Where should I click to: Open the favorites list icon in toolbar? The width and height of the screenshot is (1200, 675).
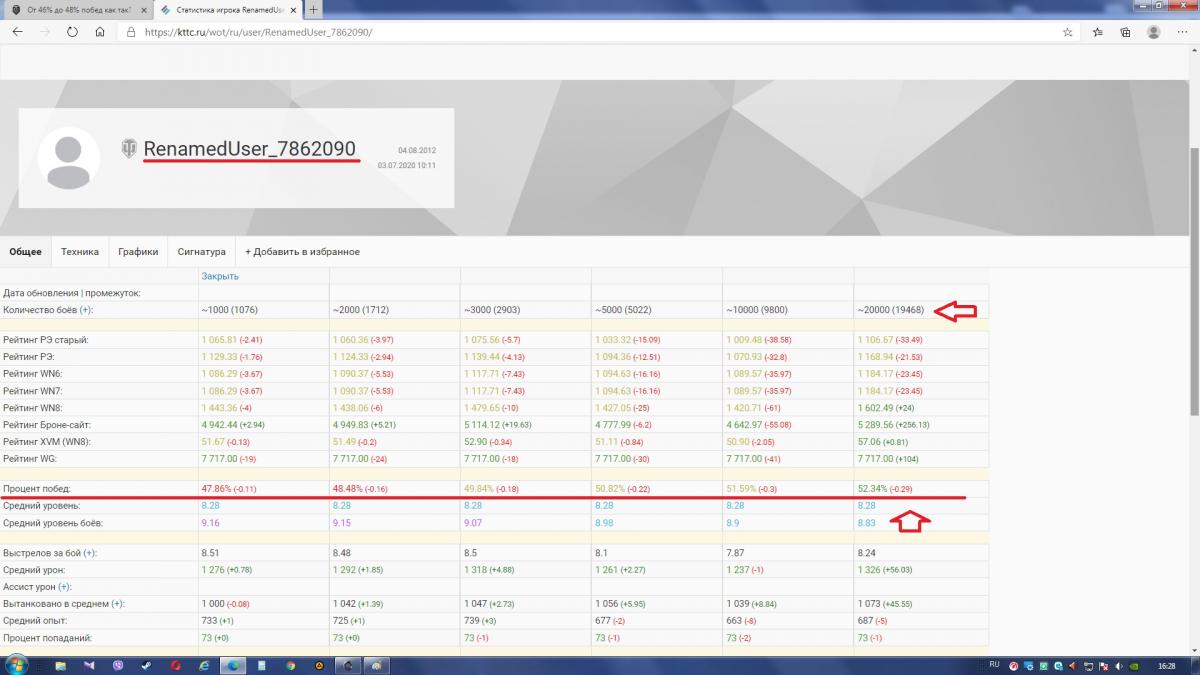(x=1097, y=32)
